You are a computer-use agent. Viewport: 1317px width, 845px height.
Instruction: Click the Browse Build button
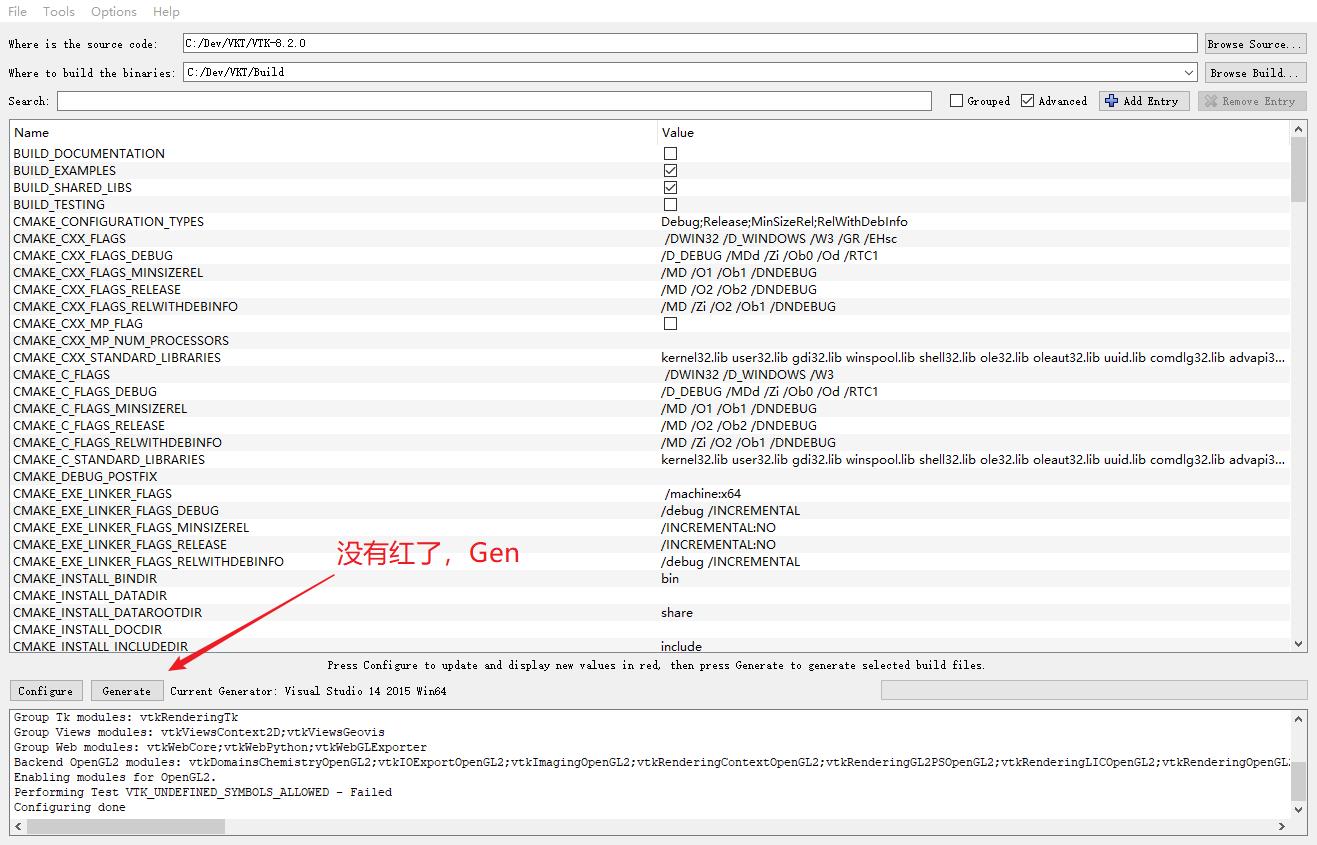1255,72
